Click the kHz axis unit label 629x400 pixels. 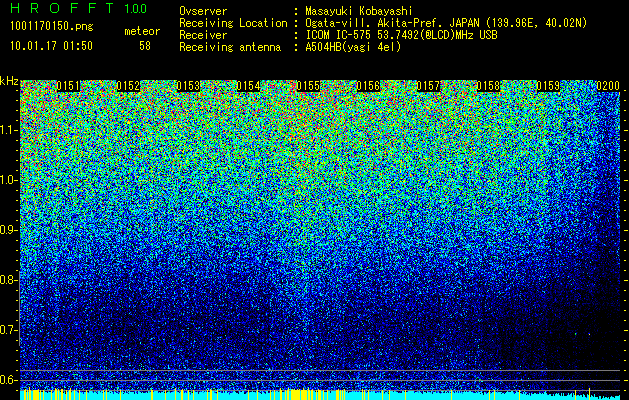[x=9, y=81]
